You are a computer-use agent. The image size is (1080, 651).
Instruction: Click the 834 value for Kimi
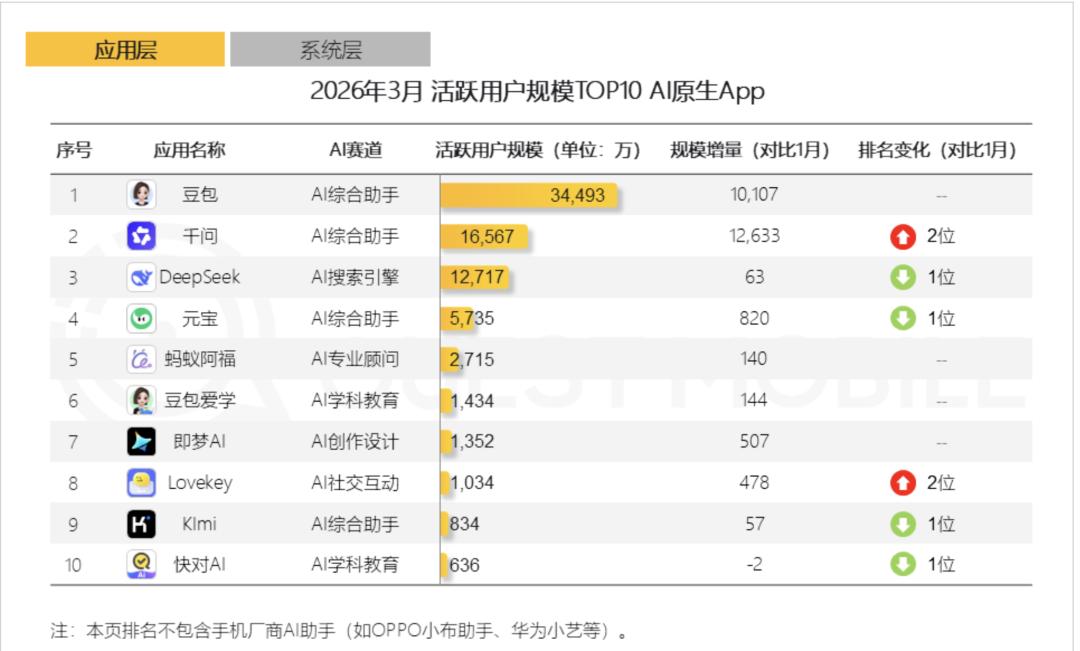click(464, 524)
